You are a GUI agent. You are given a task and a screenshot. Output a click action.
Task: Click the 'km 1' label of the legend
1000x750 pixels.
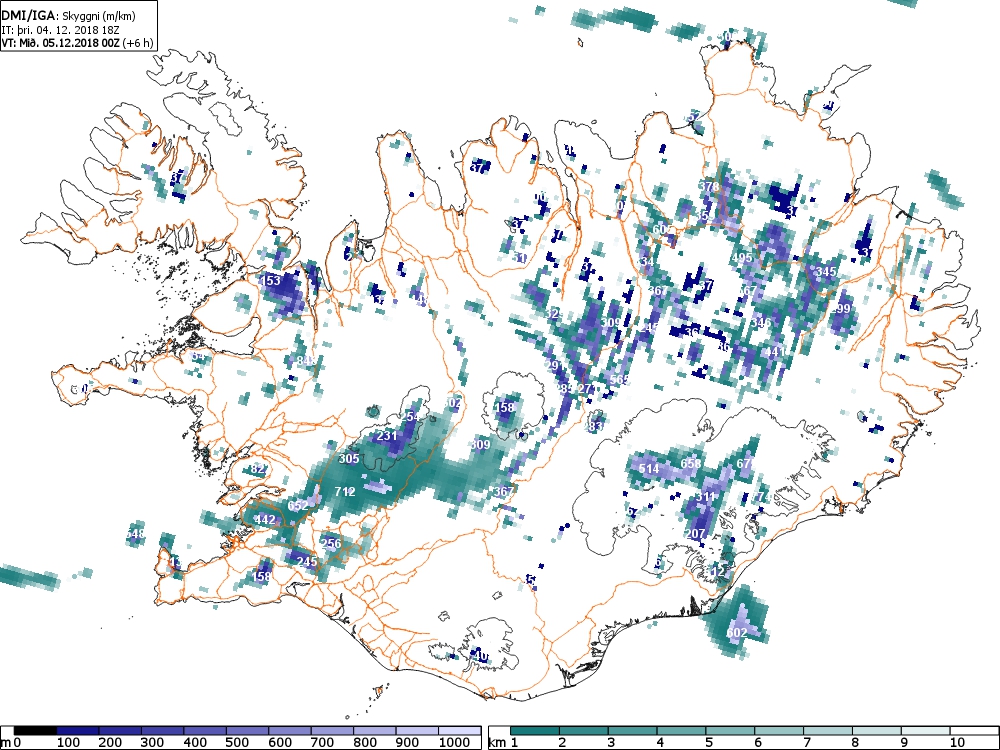pos(503,743)
